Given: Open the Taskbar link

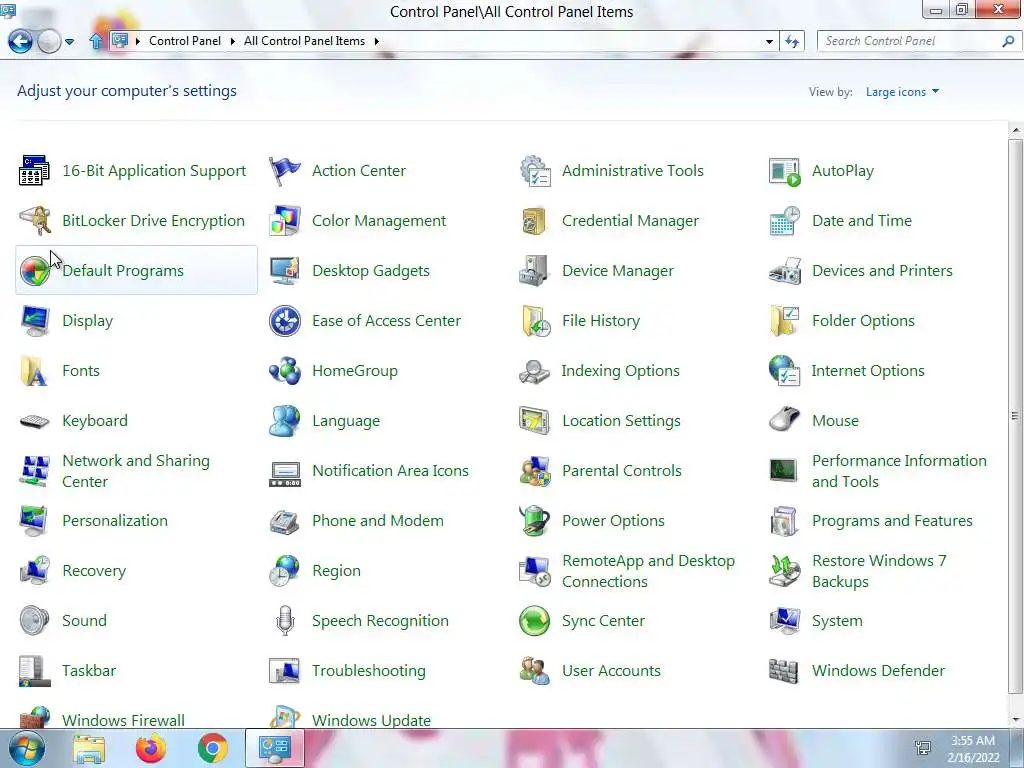Looking at the screenshot, I should click(89, 671).
